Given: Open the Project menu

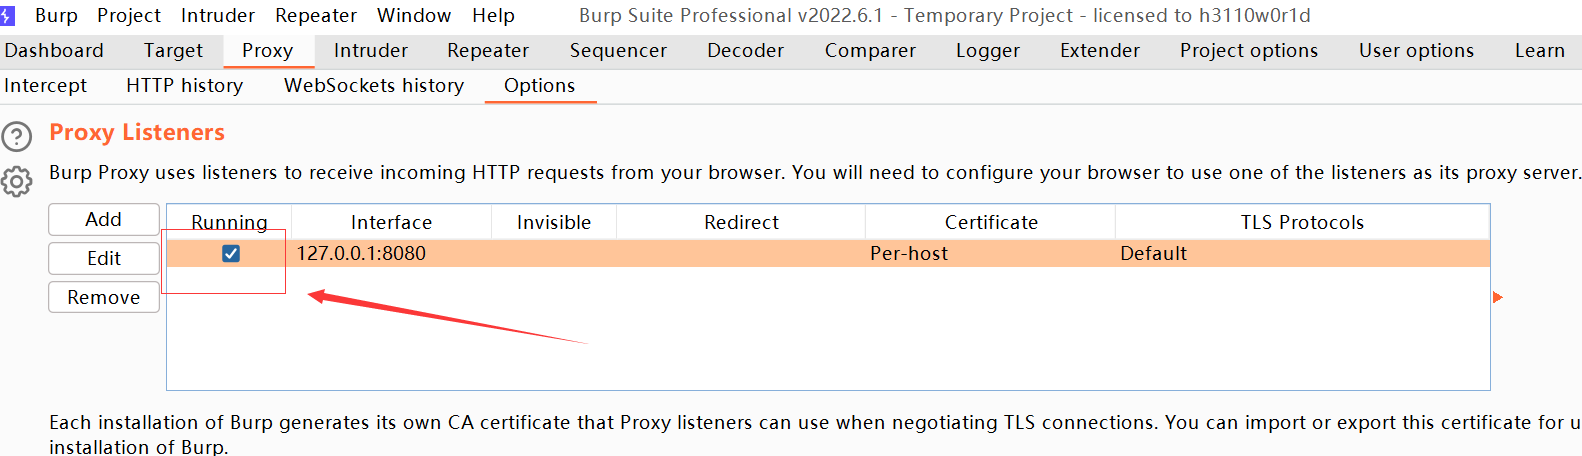Looking at the screenshot, I should 129,15.
